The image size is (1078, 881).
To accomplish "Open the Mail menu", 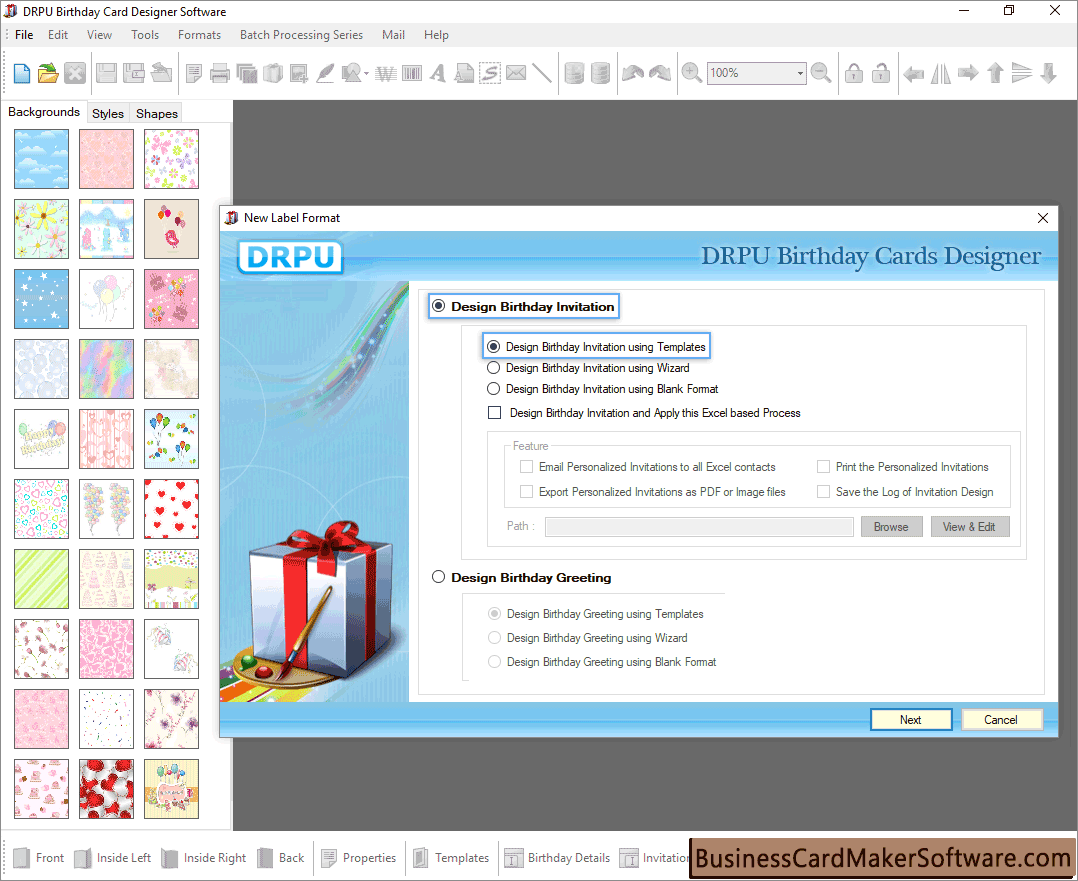I will click(393, 34).
